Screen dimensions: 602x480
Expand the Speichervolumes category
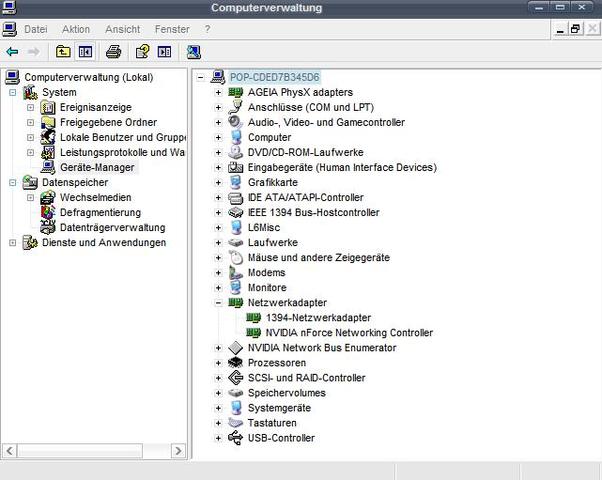(218, 393)
